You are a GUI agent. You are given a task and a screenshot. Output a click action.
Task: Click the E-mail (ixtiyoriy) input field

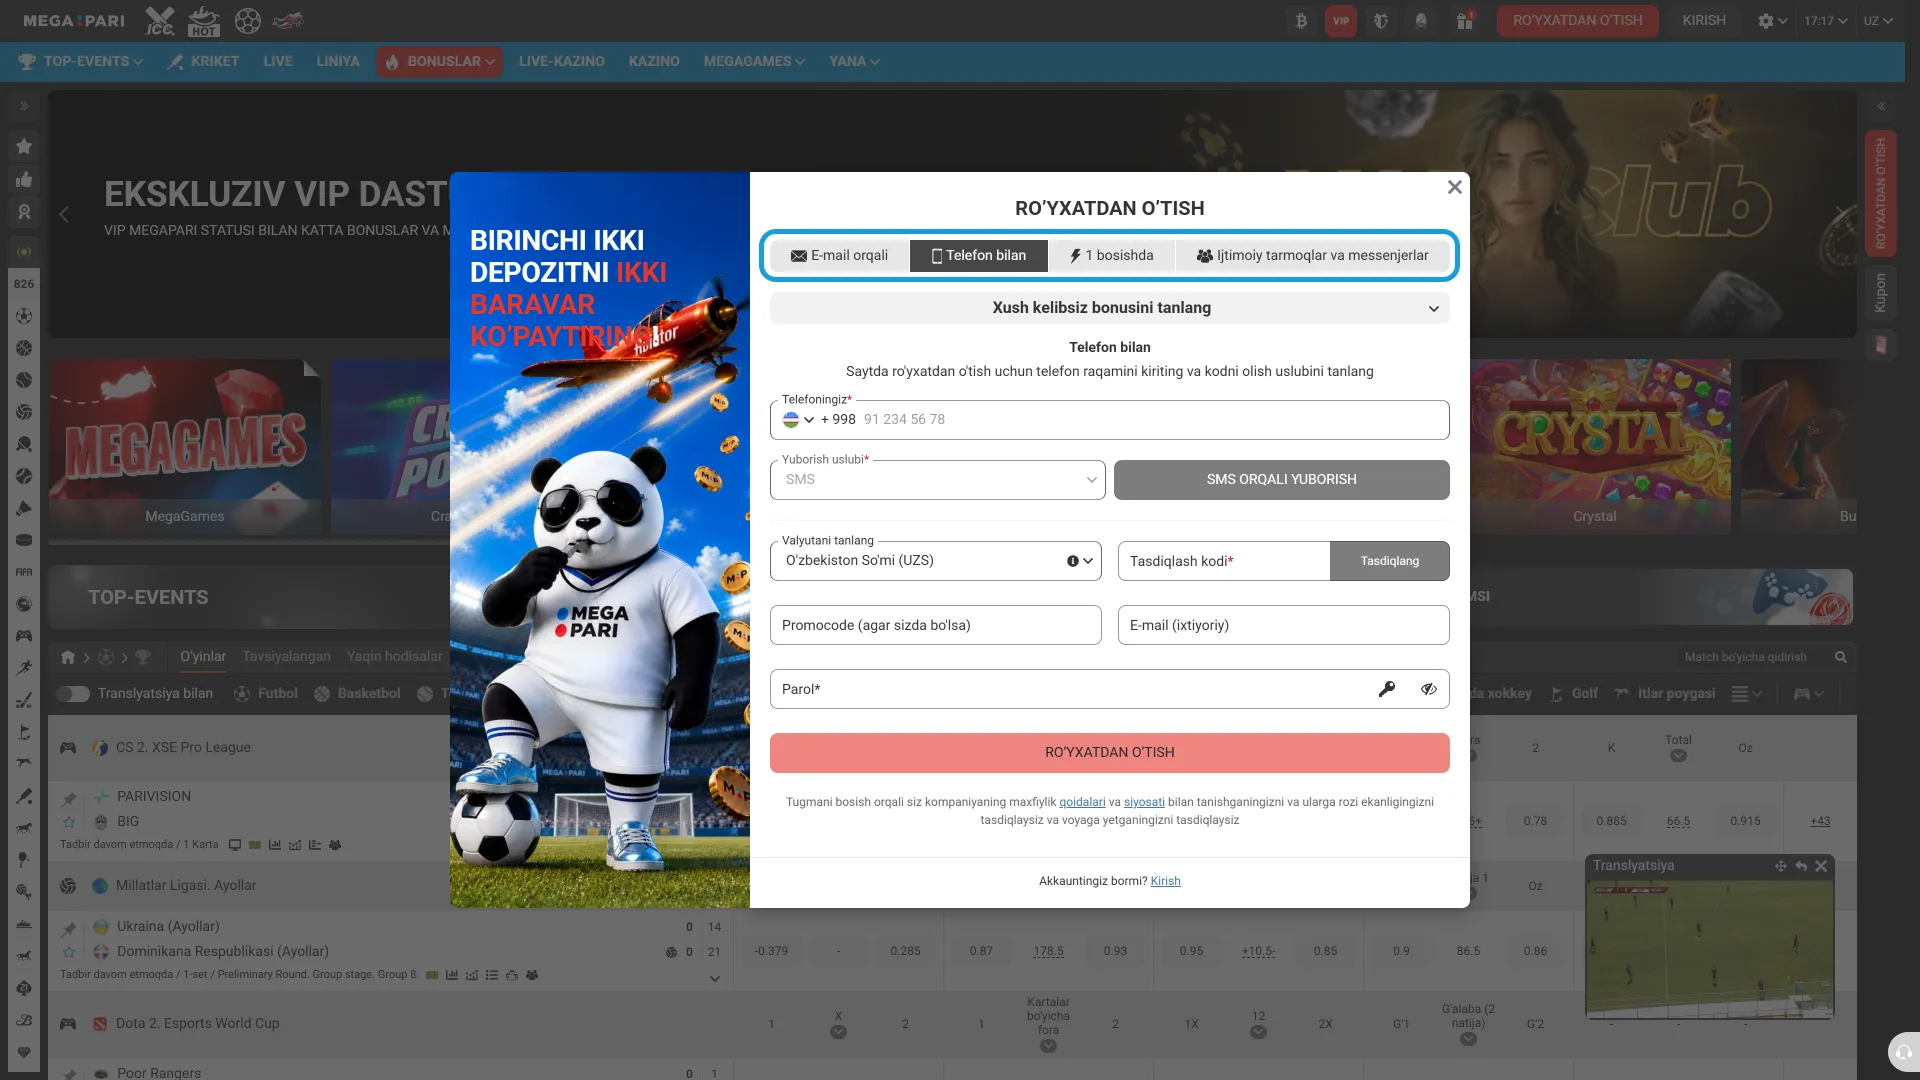click(x=1284, y=625)
